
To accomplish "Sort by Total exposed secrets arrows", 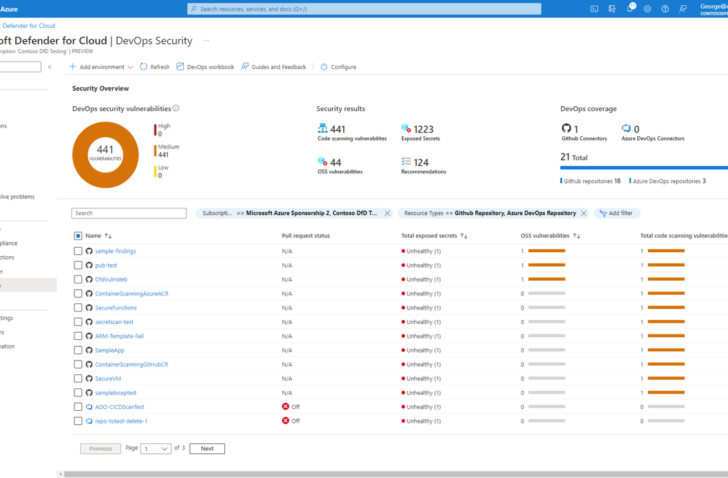I will [464, 236].
